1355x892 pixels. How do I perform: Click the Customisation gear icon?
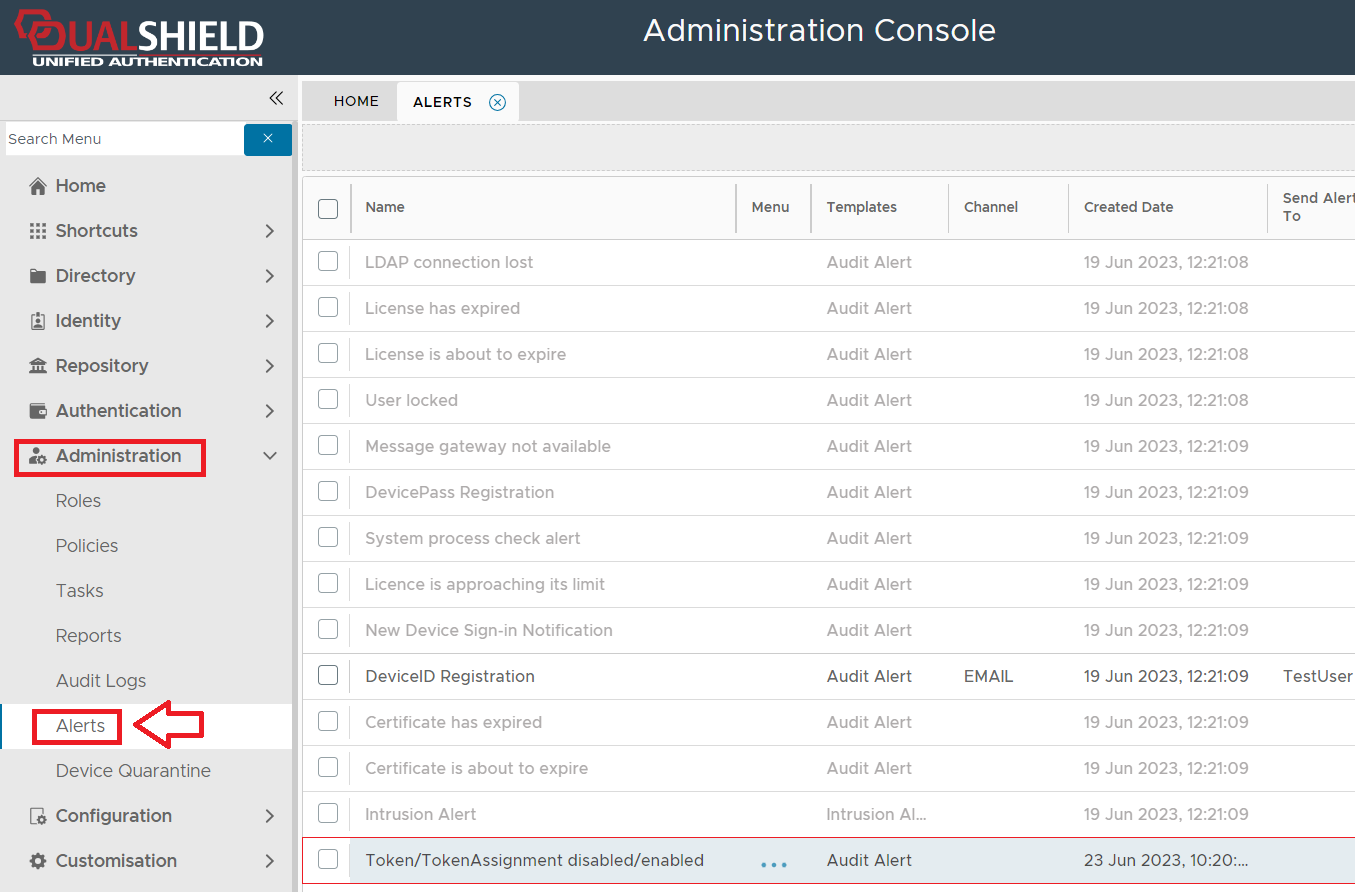[x=38, y=861]
